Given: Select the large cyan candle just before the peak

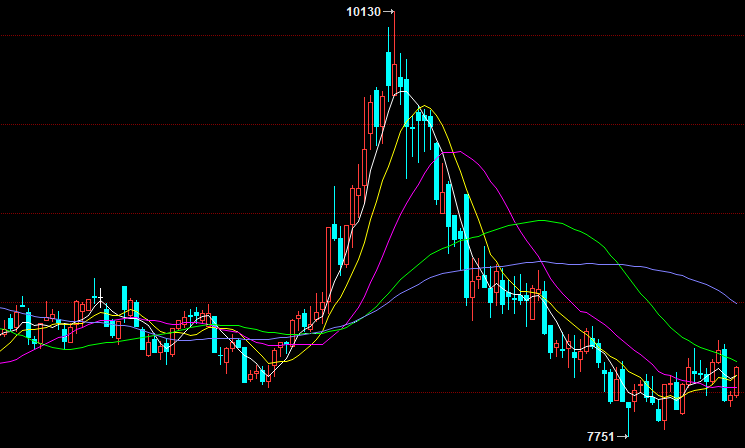Looking at the screenshot, I should [x=388, y=70].
